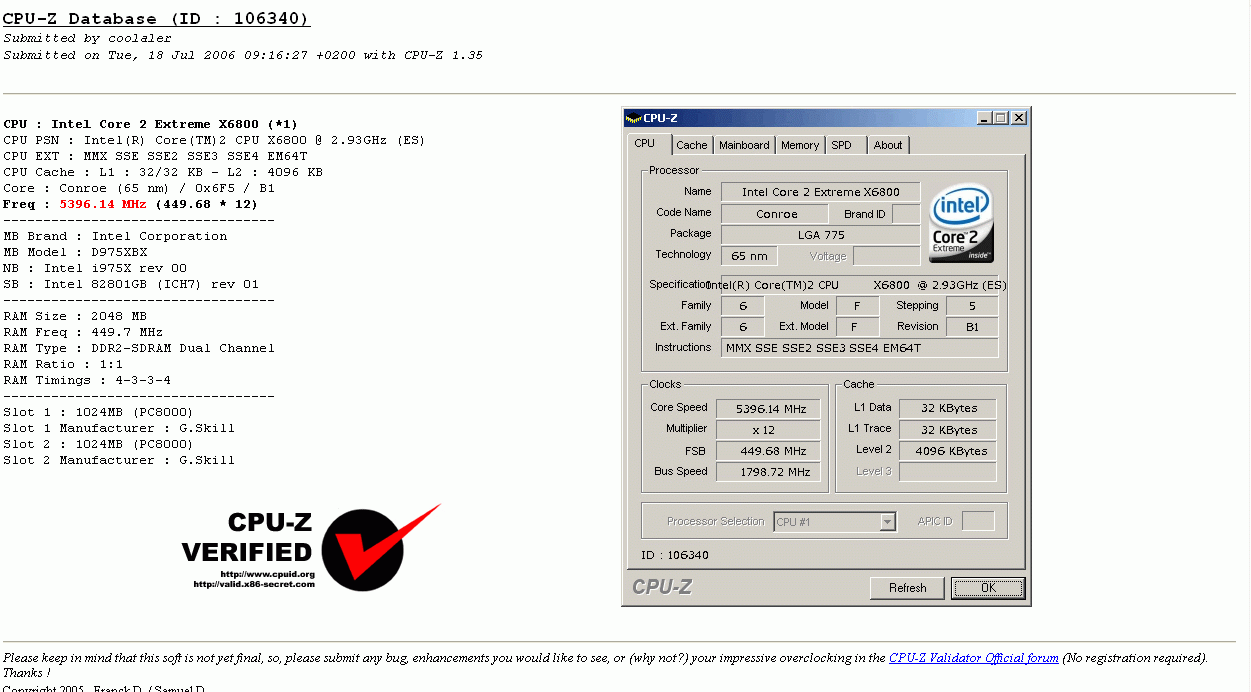Click the 'RAM Timings : 4-3-3-4' line
1251x692 pixels.
pyautogui.click(x=87, y=380)
